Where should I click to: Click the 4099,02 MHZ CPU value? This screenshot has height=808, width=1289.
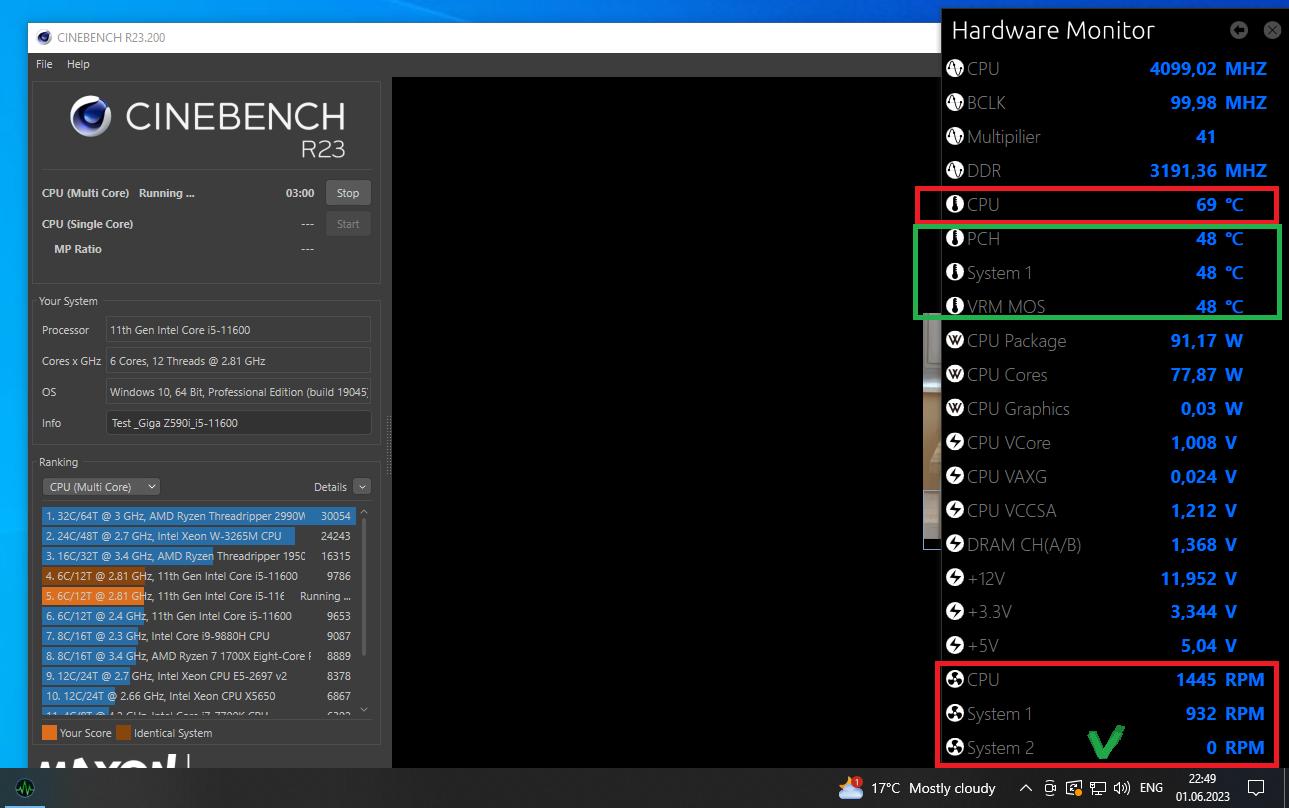coord(1208,69)
